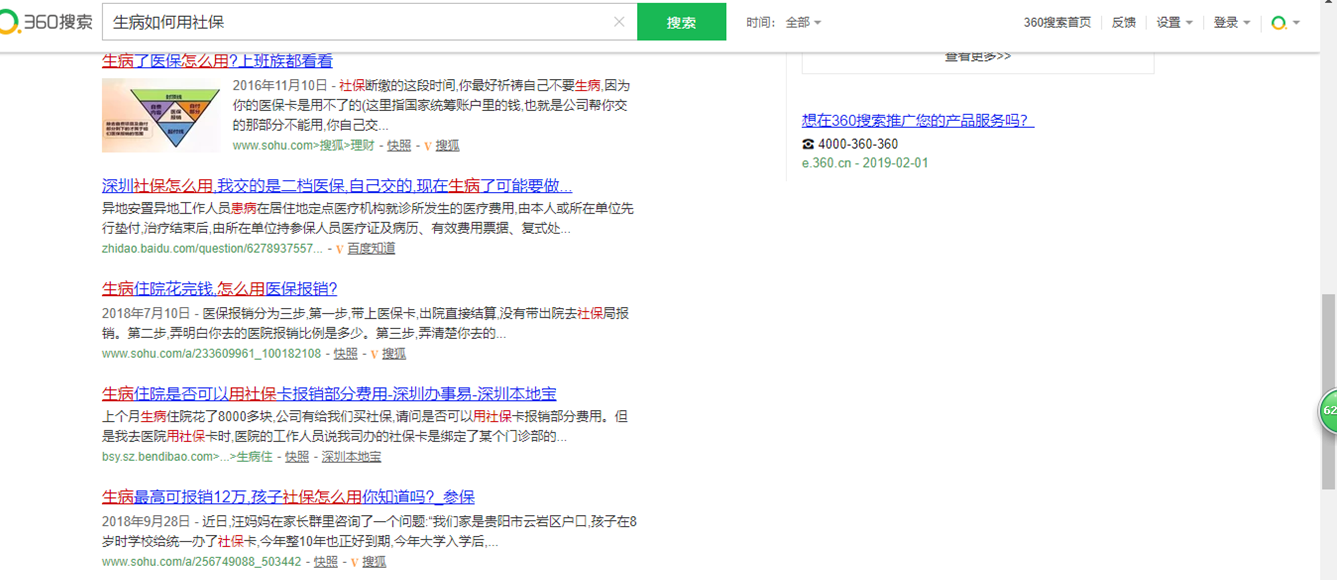Click V icon beside first result's 搜狐
Screen dimensions: 1337x580
(427, 146)
